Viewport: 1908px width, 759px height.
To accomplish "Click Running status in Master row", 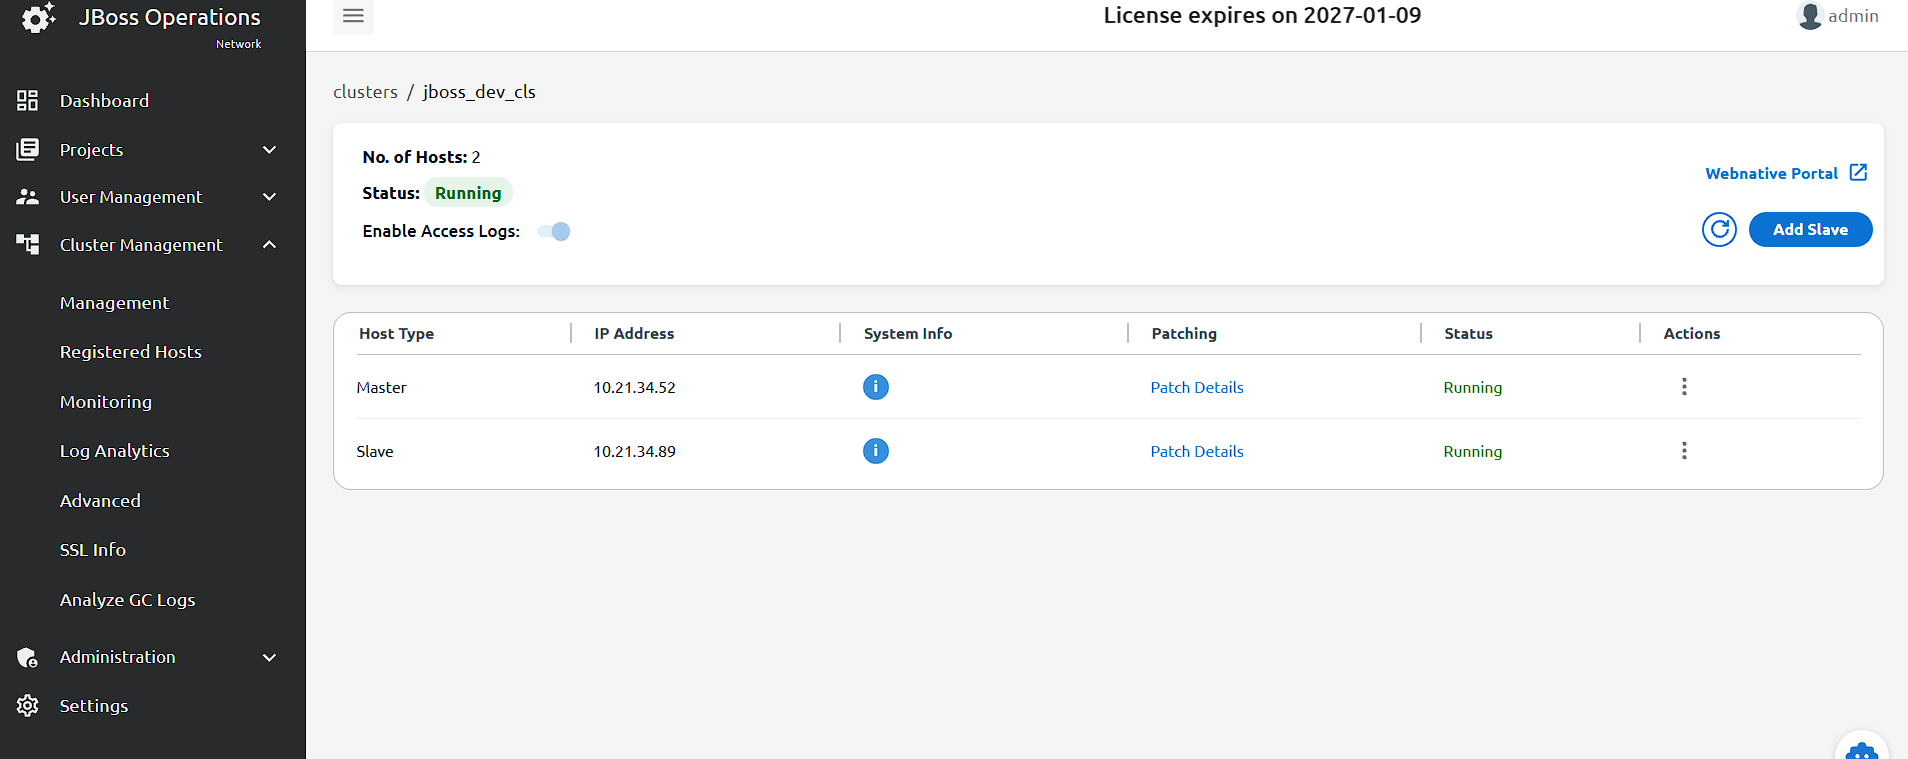I will (1472, 387).
